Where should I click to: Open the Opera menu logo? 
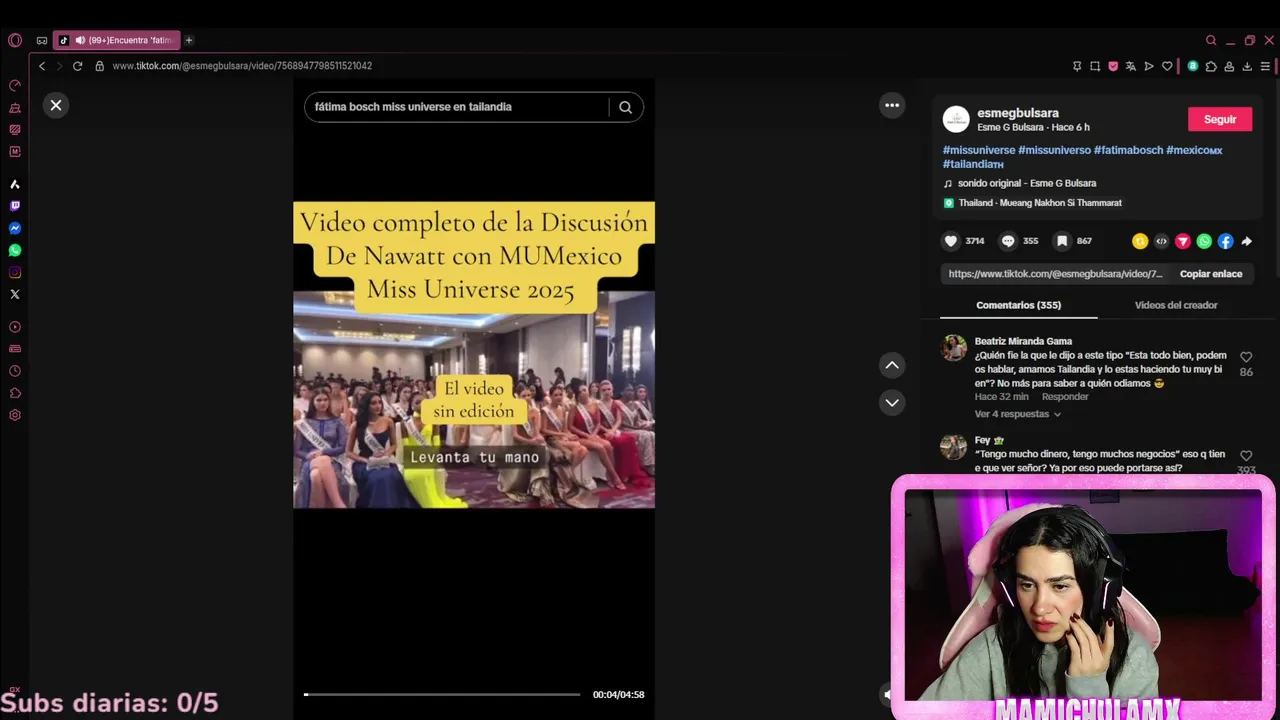pos(14,40)
